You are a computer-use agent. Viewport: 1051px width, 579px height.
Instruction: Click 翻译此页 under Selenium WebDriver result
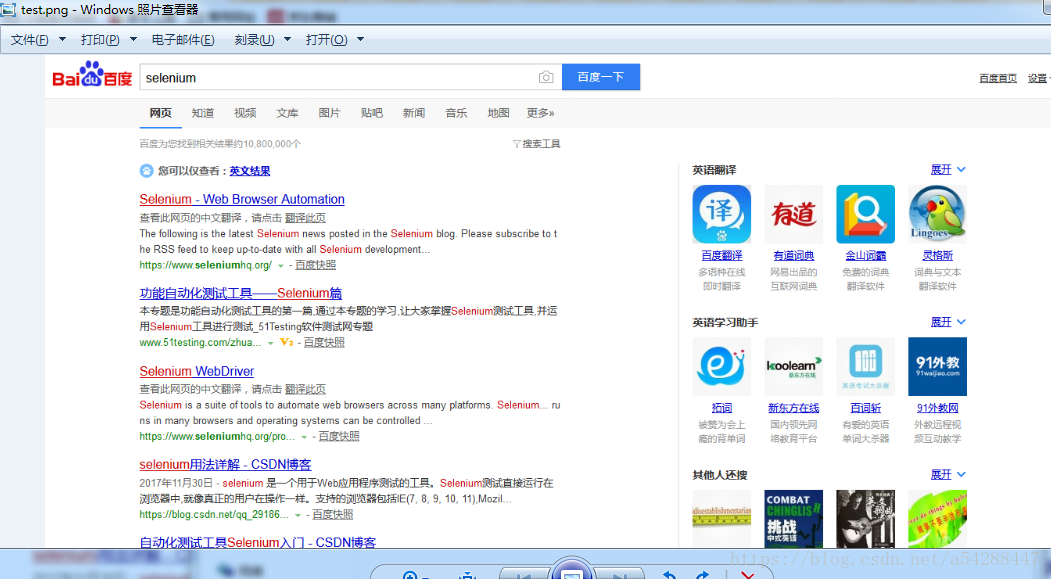point(305,389)
